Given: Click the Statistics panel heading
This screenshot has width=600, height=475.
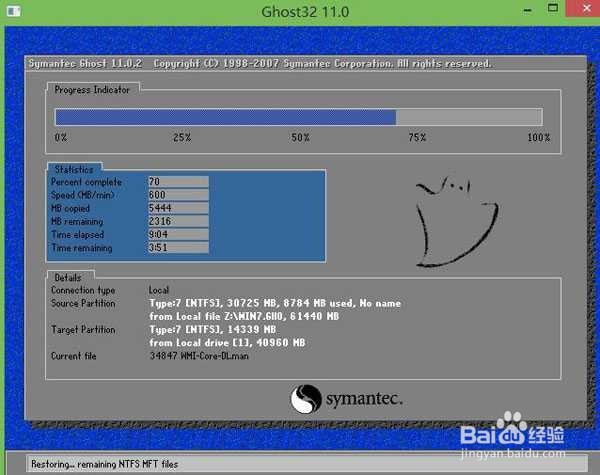Looking at the screenshot, I should (74, 169).
